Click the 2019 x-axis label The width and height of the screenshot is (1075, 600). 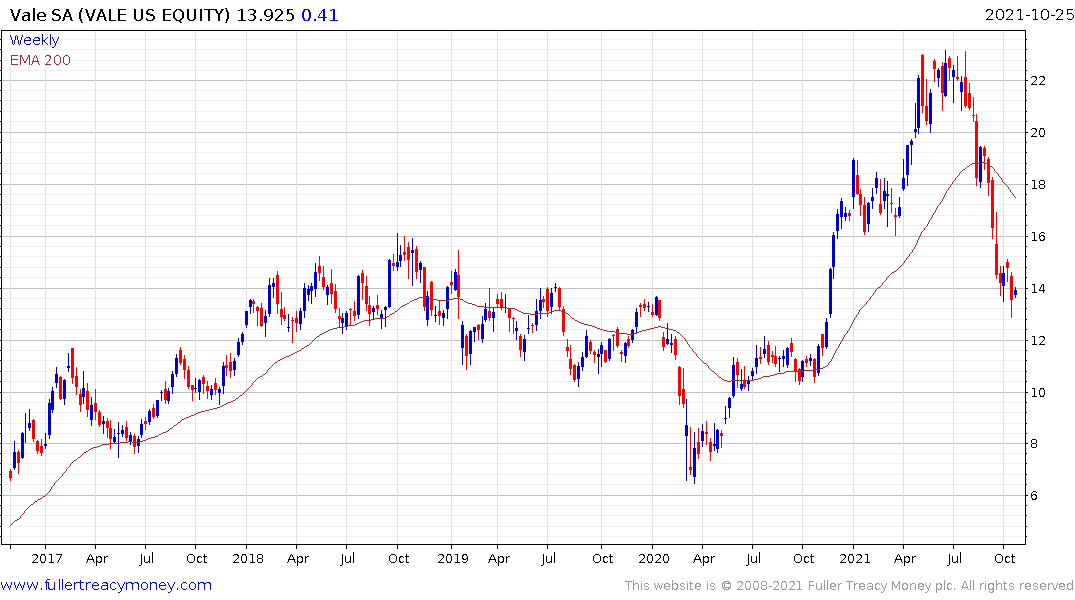pos(452,558)
